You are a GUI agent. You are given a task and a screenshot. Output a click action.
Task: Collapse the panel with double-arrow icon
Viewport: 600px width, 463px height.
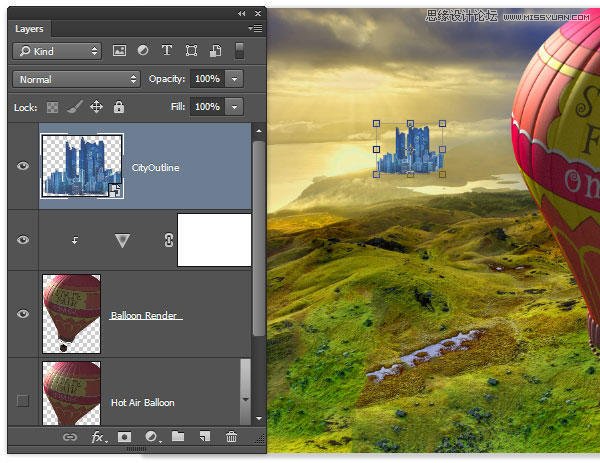tap(241, 13)
